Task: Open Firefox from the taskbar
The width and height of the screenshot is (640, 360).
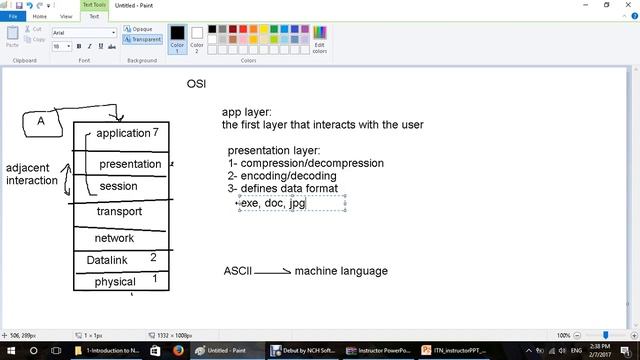Action: pos(178,351)
